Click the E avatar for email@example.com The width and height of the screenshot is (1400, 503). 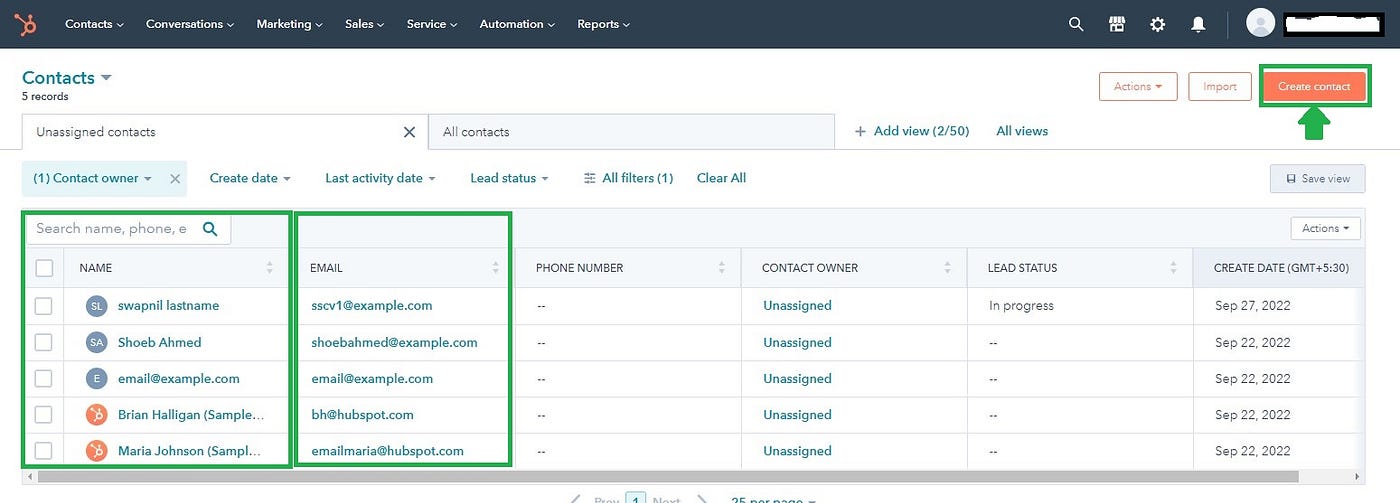pos(97,379)
